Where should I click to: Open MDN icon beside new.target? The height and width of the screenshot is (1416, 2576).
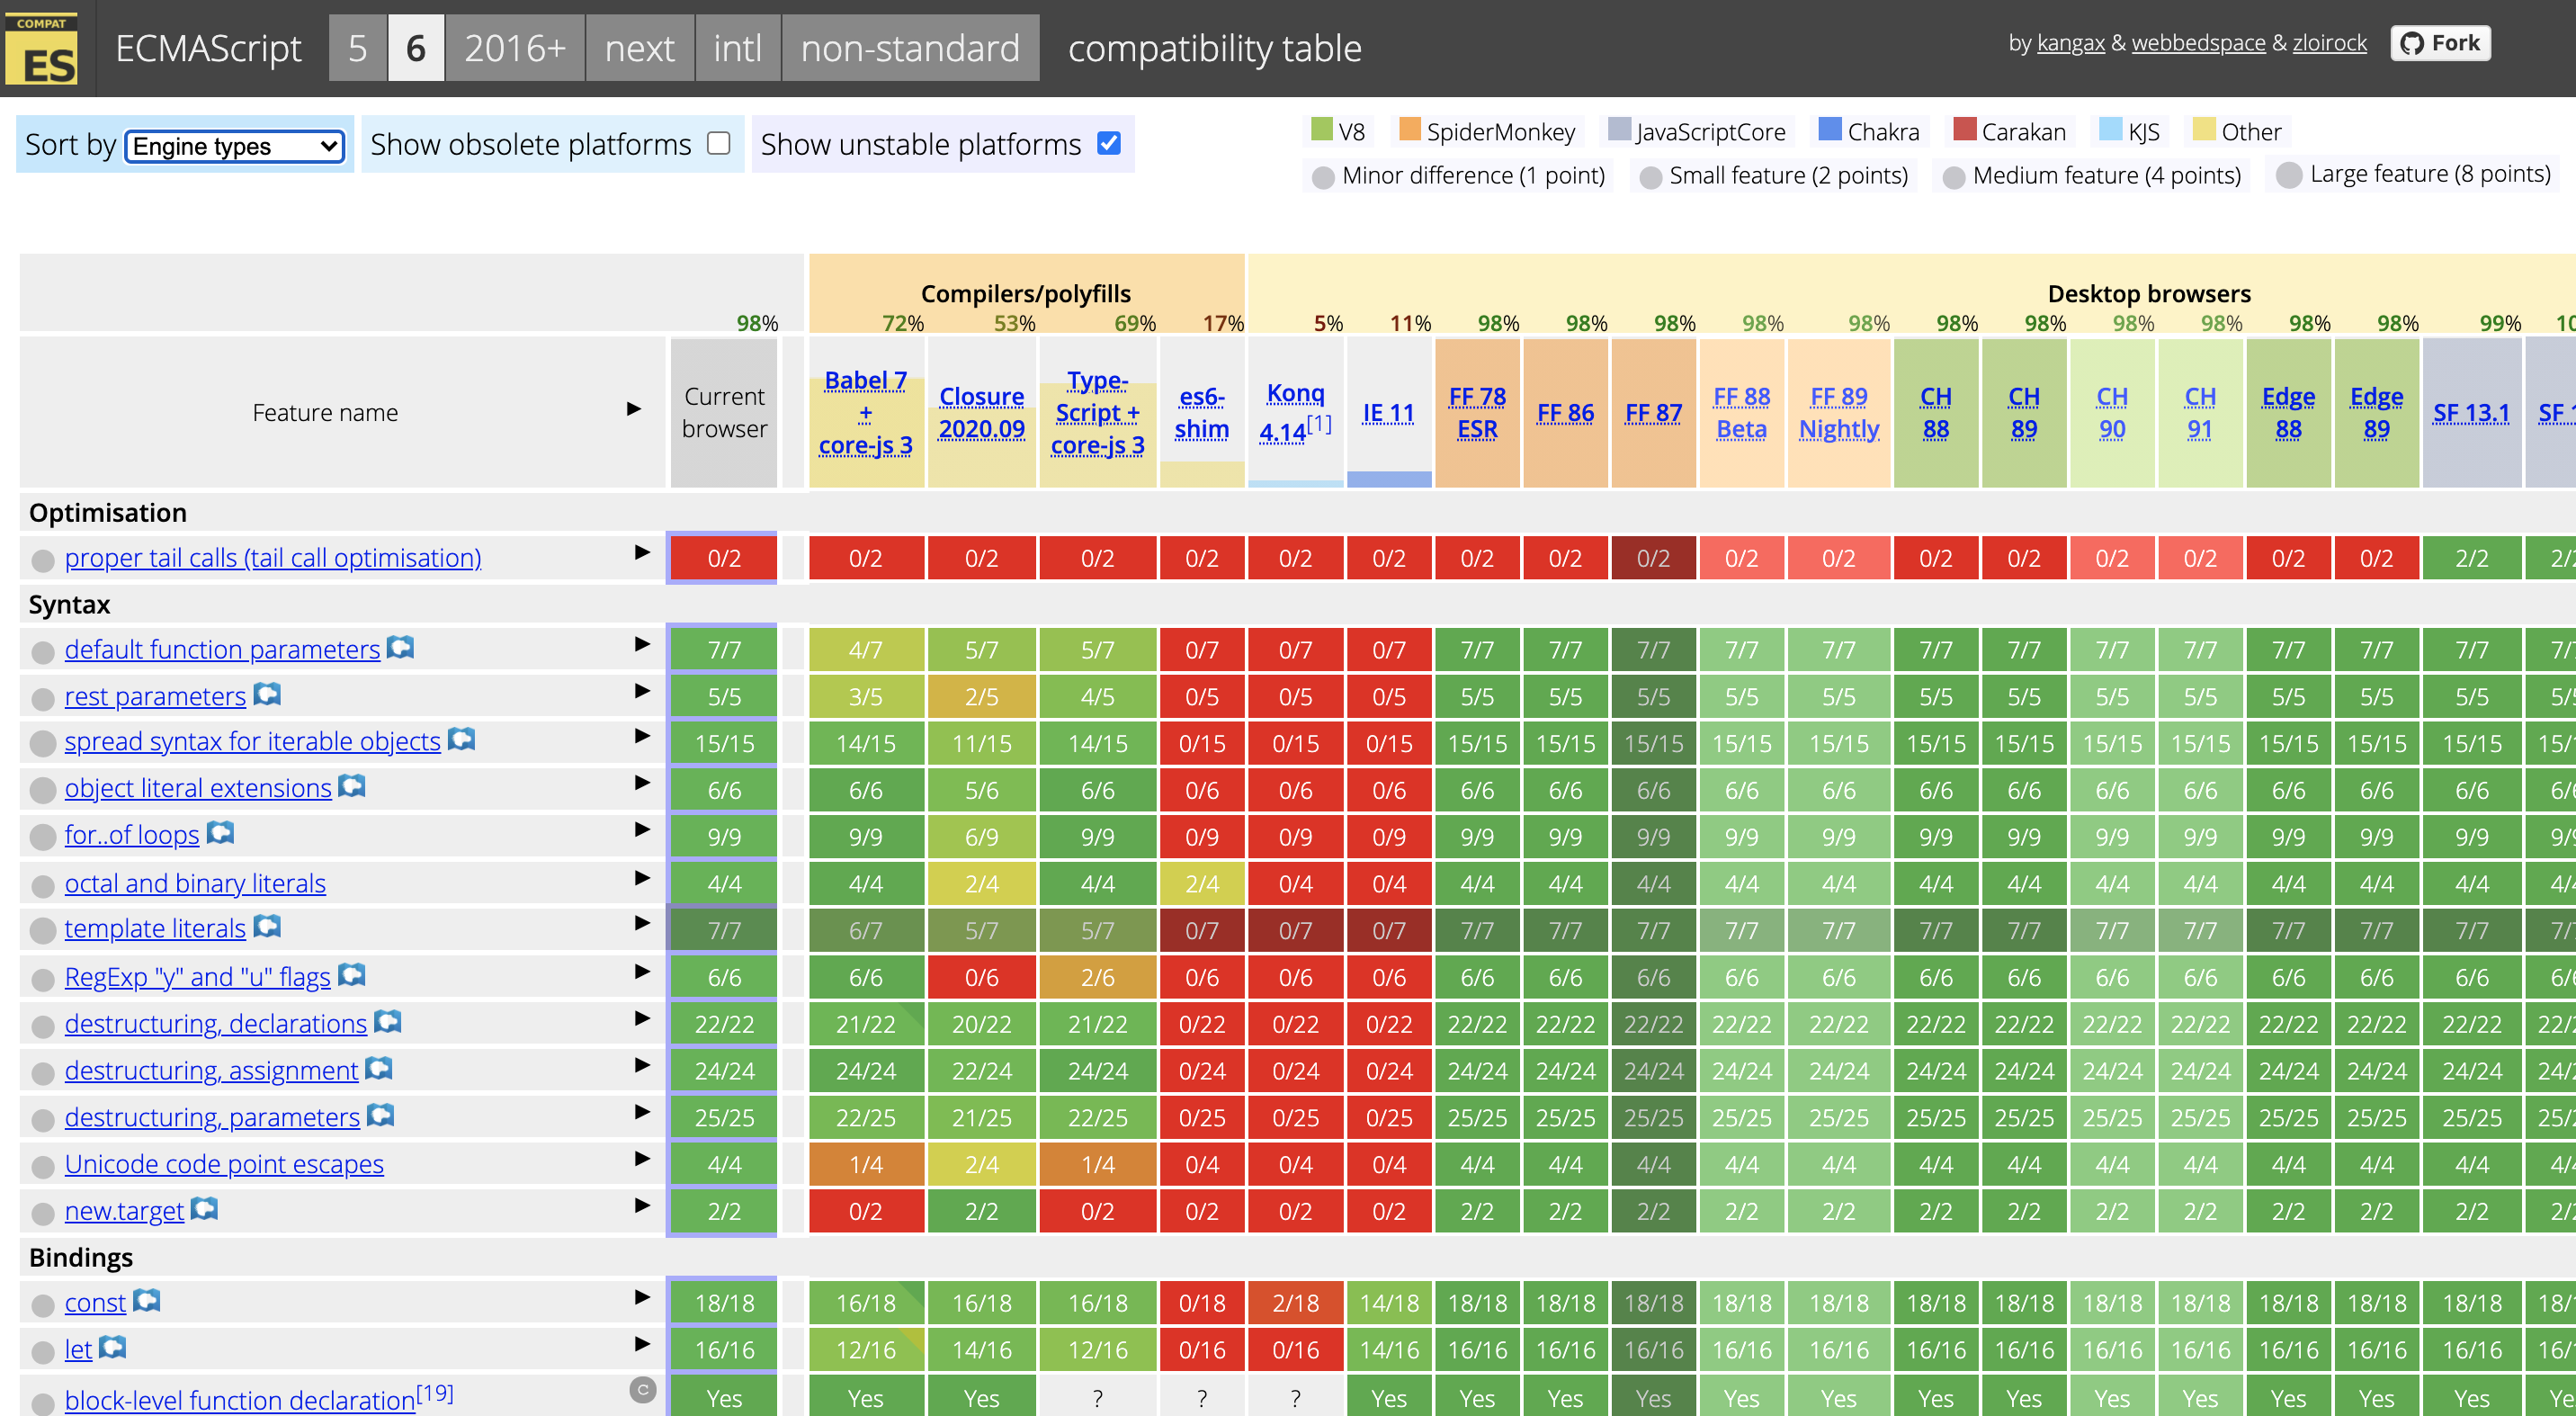tap(204, 1208)
